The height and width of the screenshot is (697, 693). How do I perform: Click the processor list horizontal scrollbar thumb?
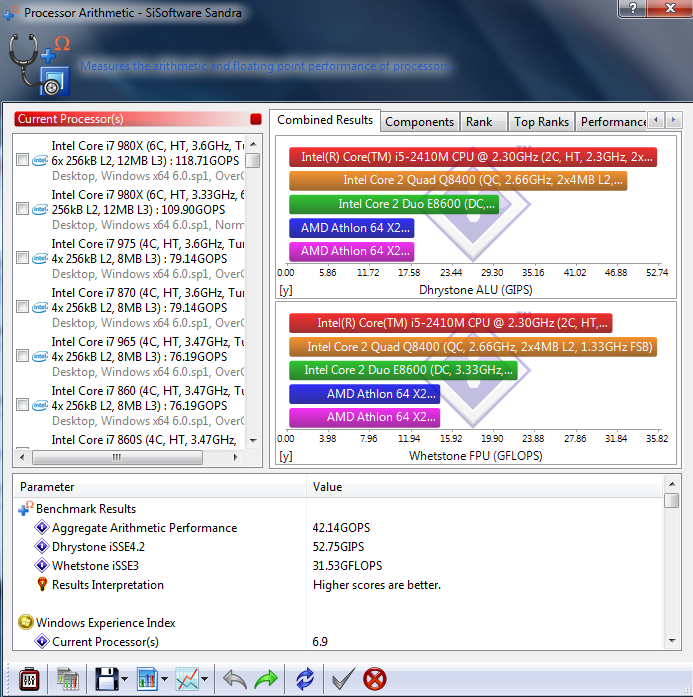[117, 457]
